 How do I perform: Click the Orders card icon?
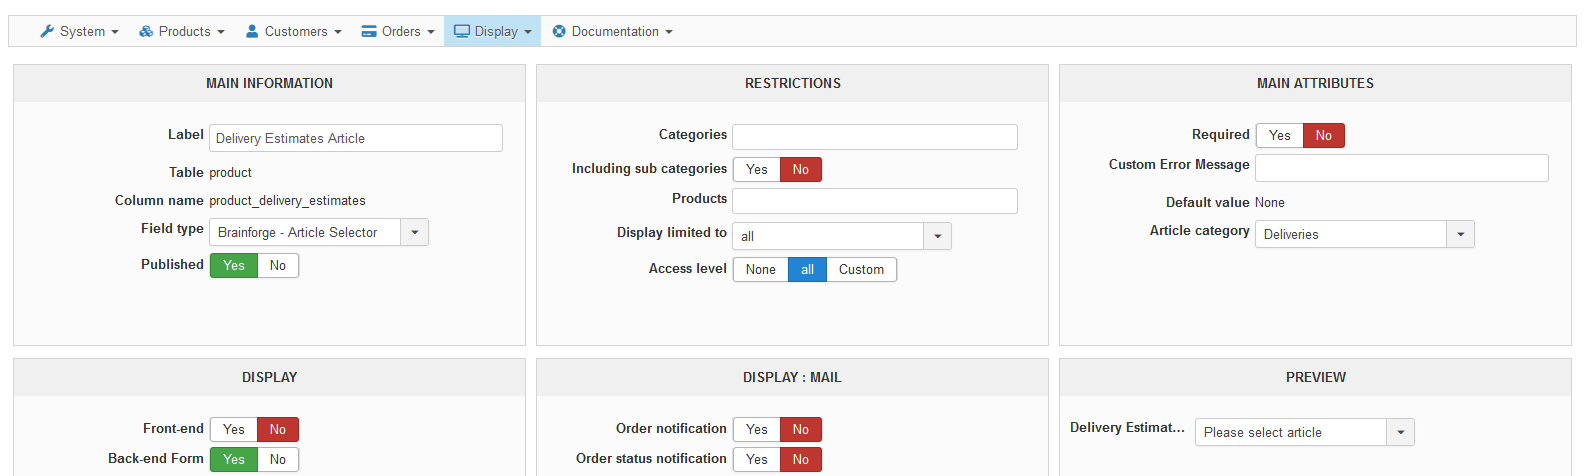(369, 31)
